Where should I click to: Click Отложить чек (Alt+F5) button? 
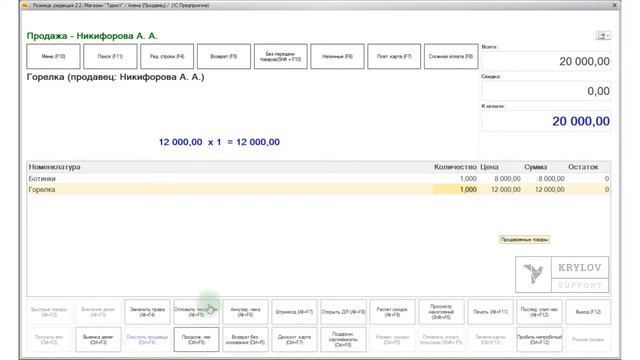pyautogui.click(x=196, y=312)
